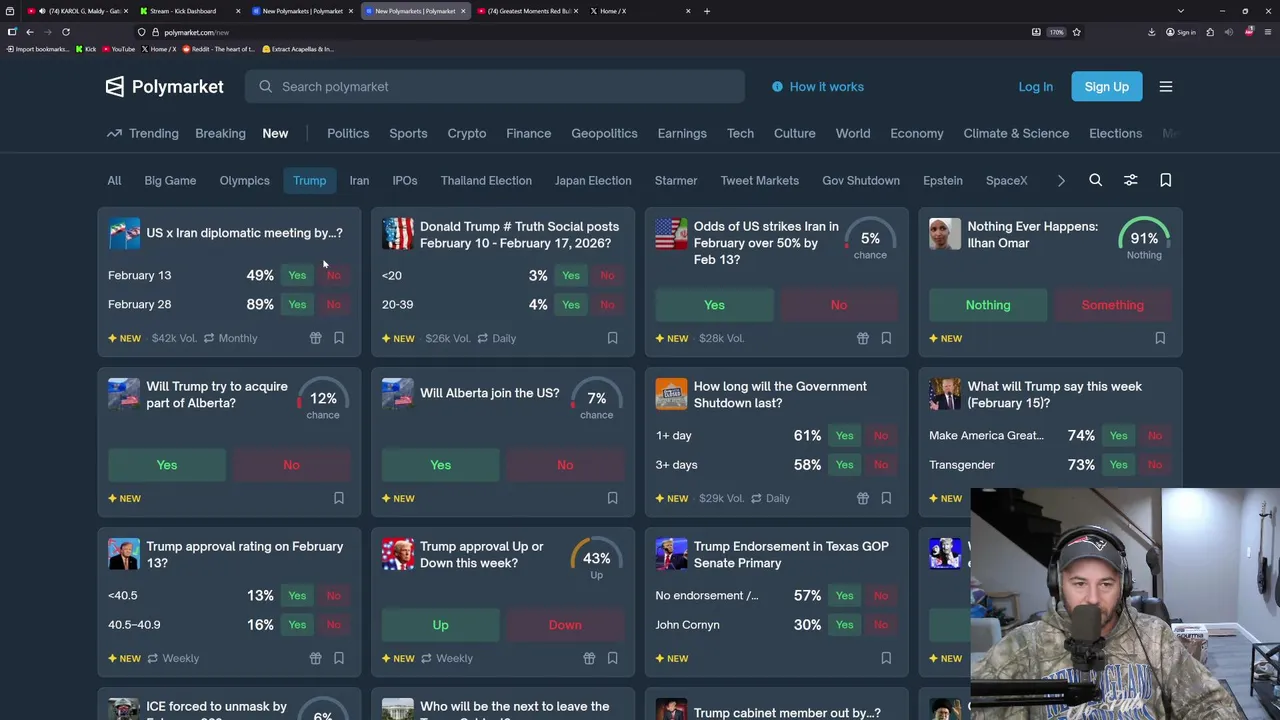
Task: Click the browser reload icon
Action: pyautogui.click(x=66, y=32)
